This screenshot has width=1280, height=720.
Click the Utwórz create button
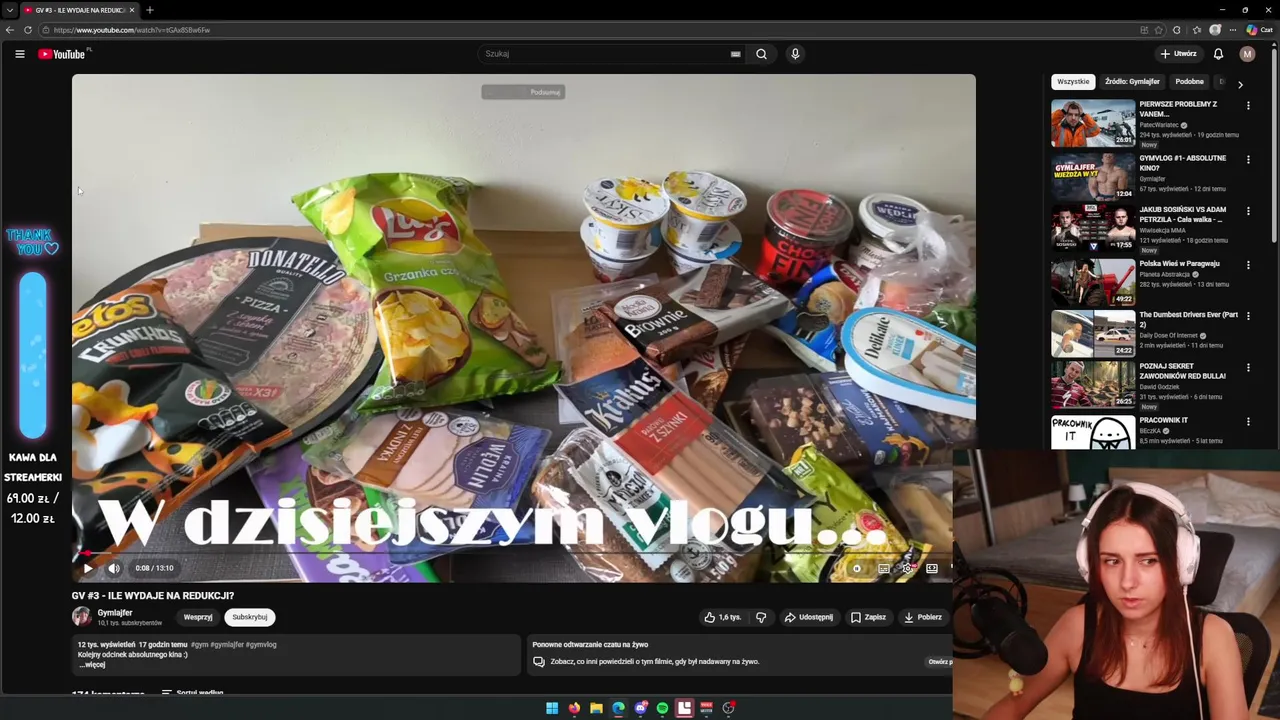pyautogui.click(x=1178, y=54)
